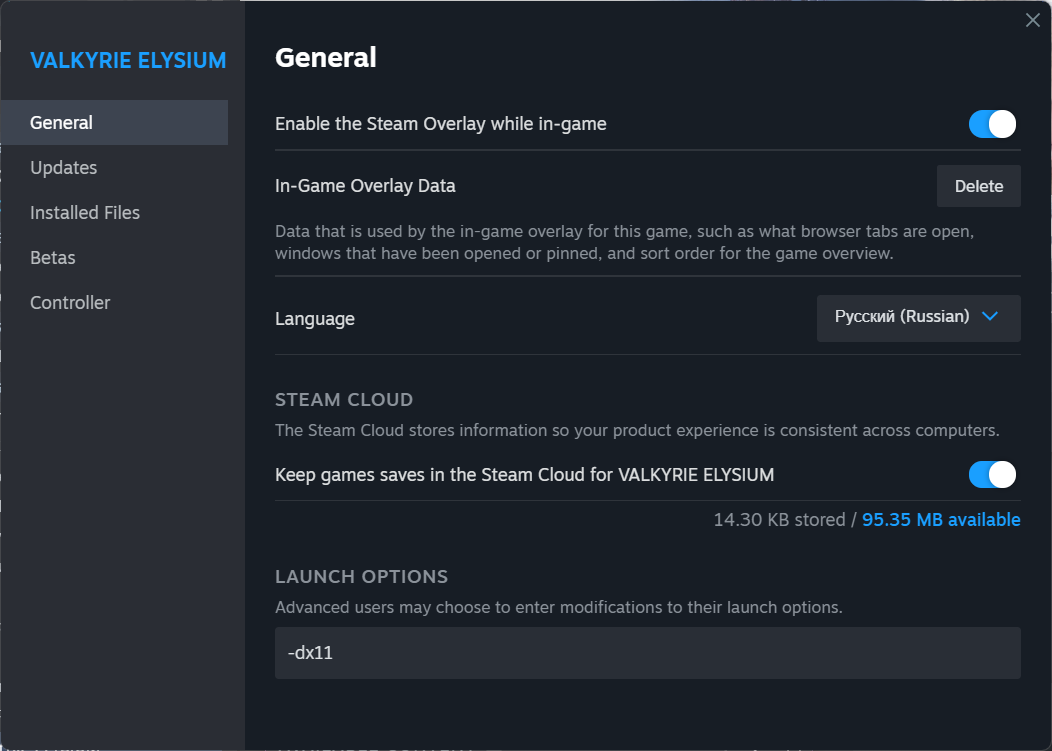Screen dimensions: 1052x751
Task: Select the General tab in sidebar
Action: [x=62, y=123]
